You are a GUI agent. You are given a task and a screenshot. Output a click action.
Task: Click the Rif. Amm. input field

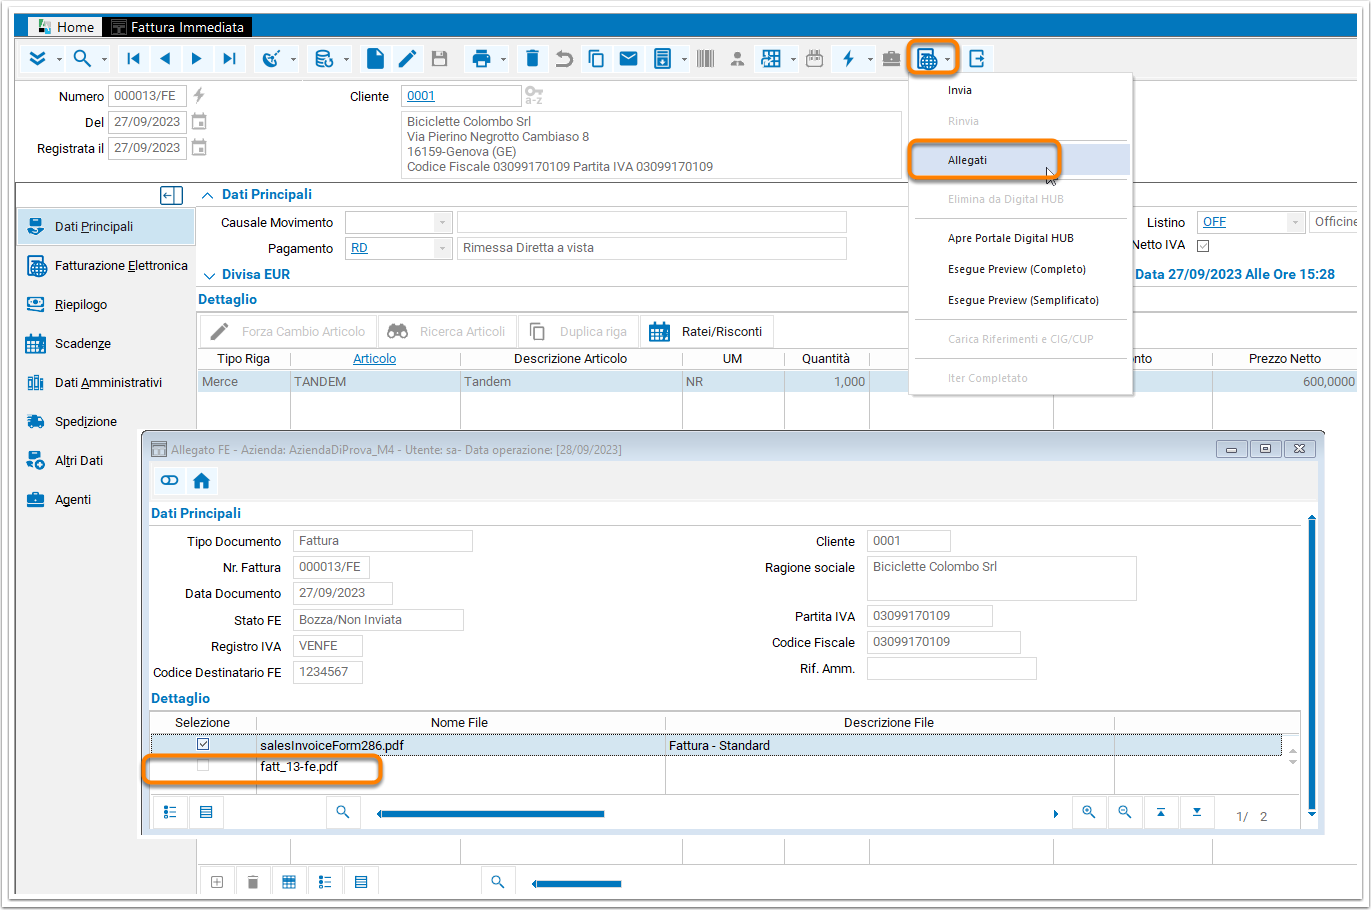pos(951,668)
